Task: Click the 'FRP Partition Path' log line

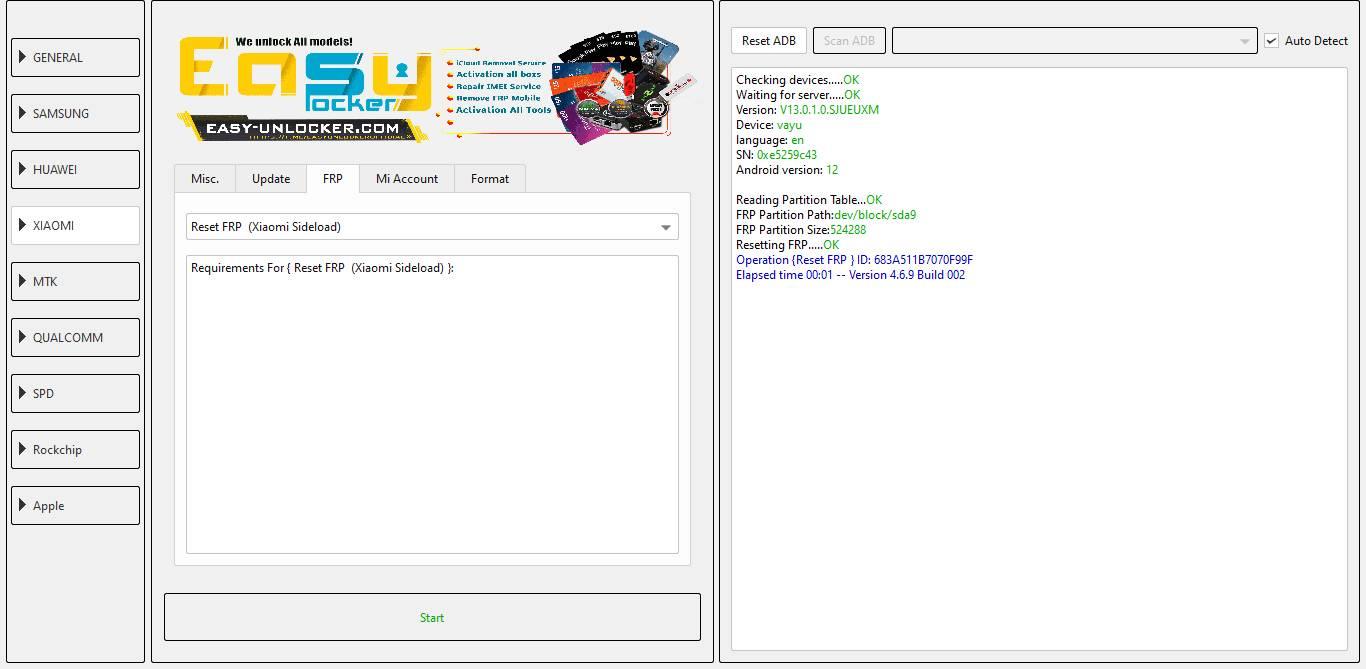Action: point(826,215)
